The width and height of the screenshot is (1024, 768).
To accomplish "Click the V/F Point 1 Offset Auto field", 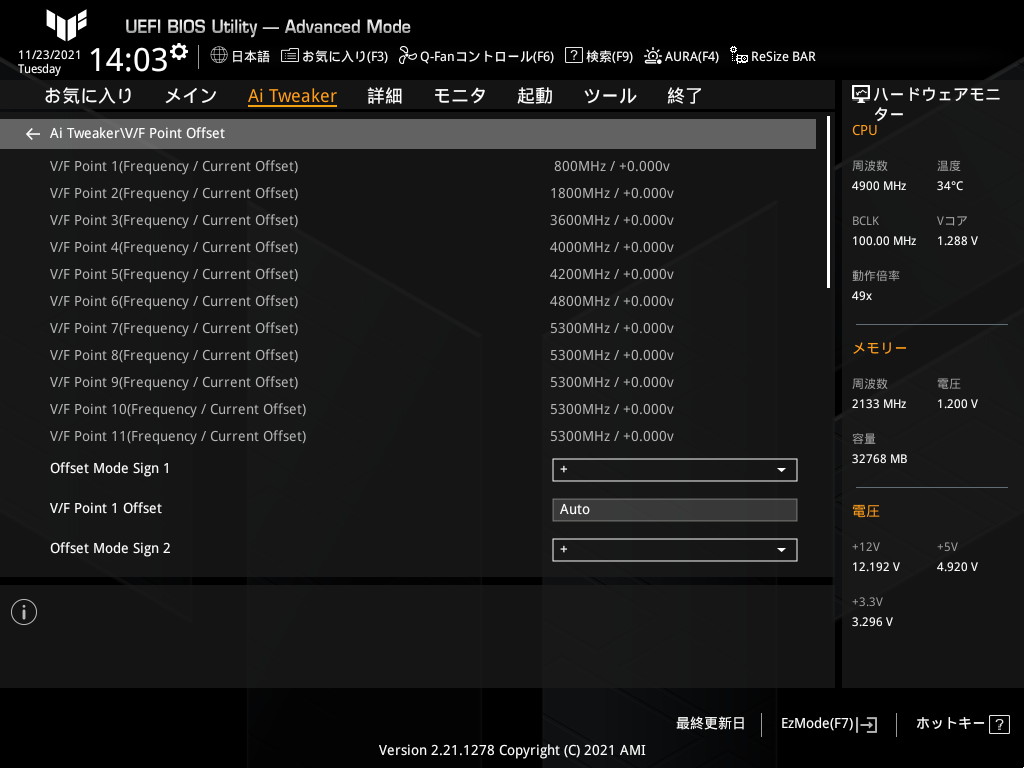I will pos(675,510).
